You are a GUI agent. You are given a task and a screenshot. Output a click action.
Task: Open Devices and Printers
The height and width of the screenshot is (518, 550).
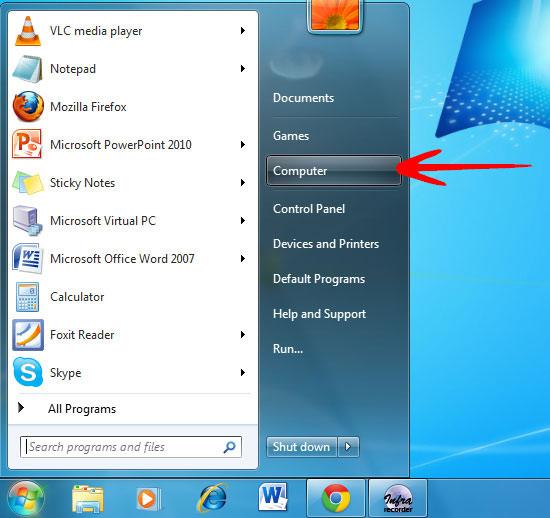[x=326, y=244]
